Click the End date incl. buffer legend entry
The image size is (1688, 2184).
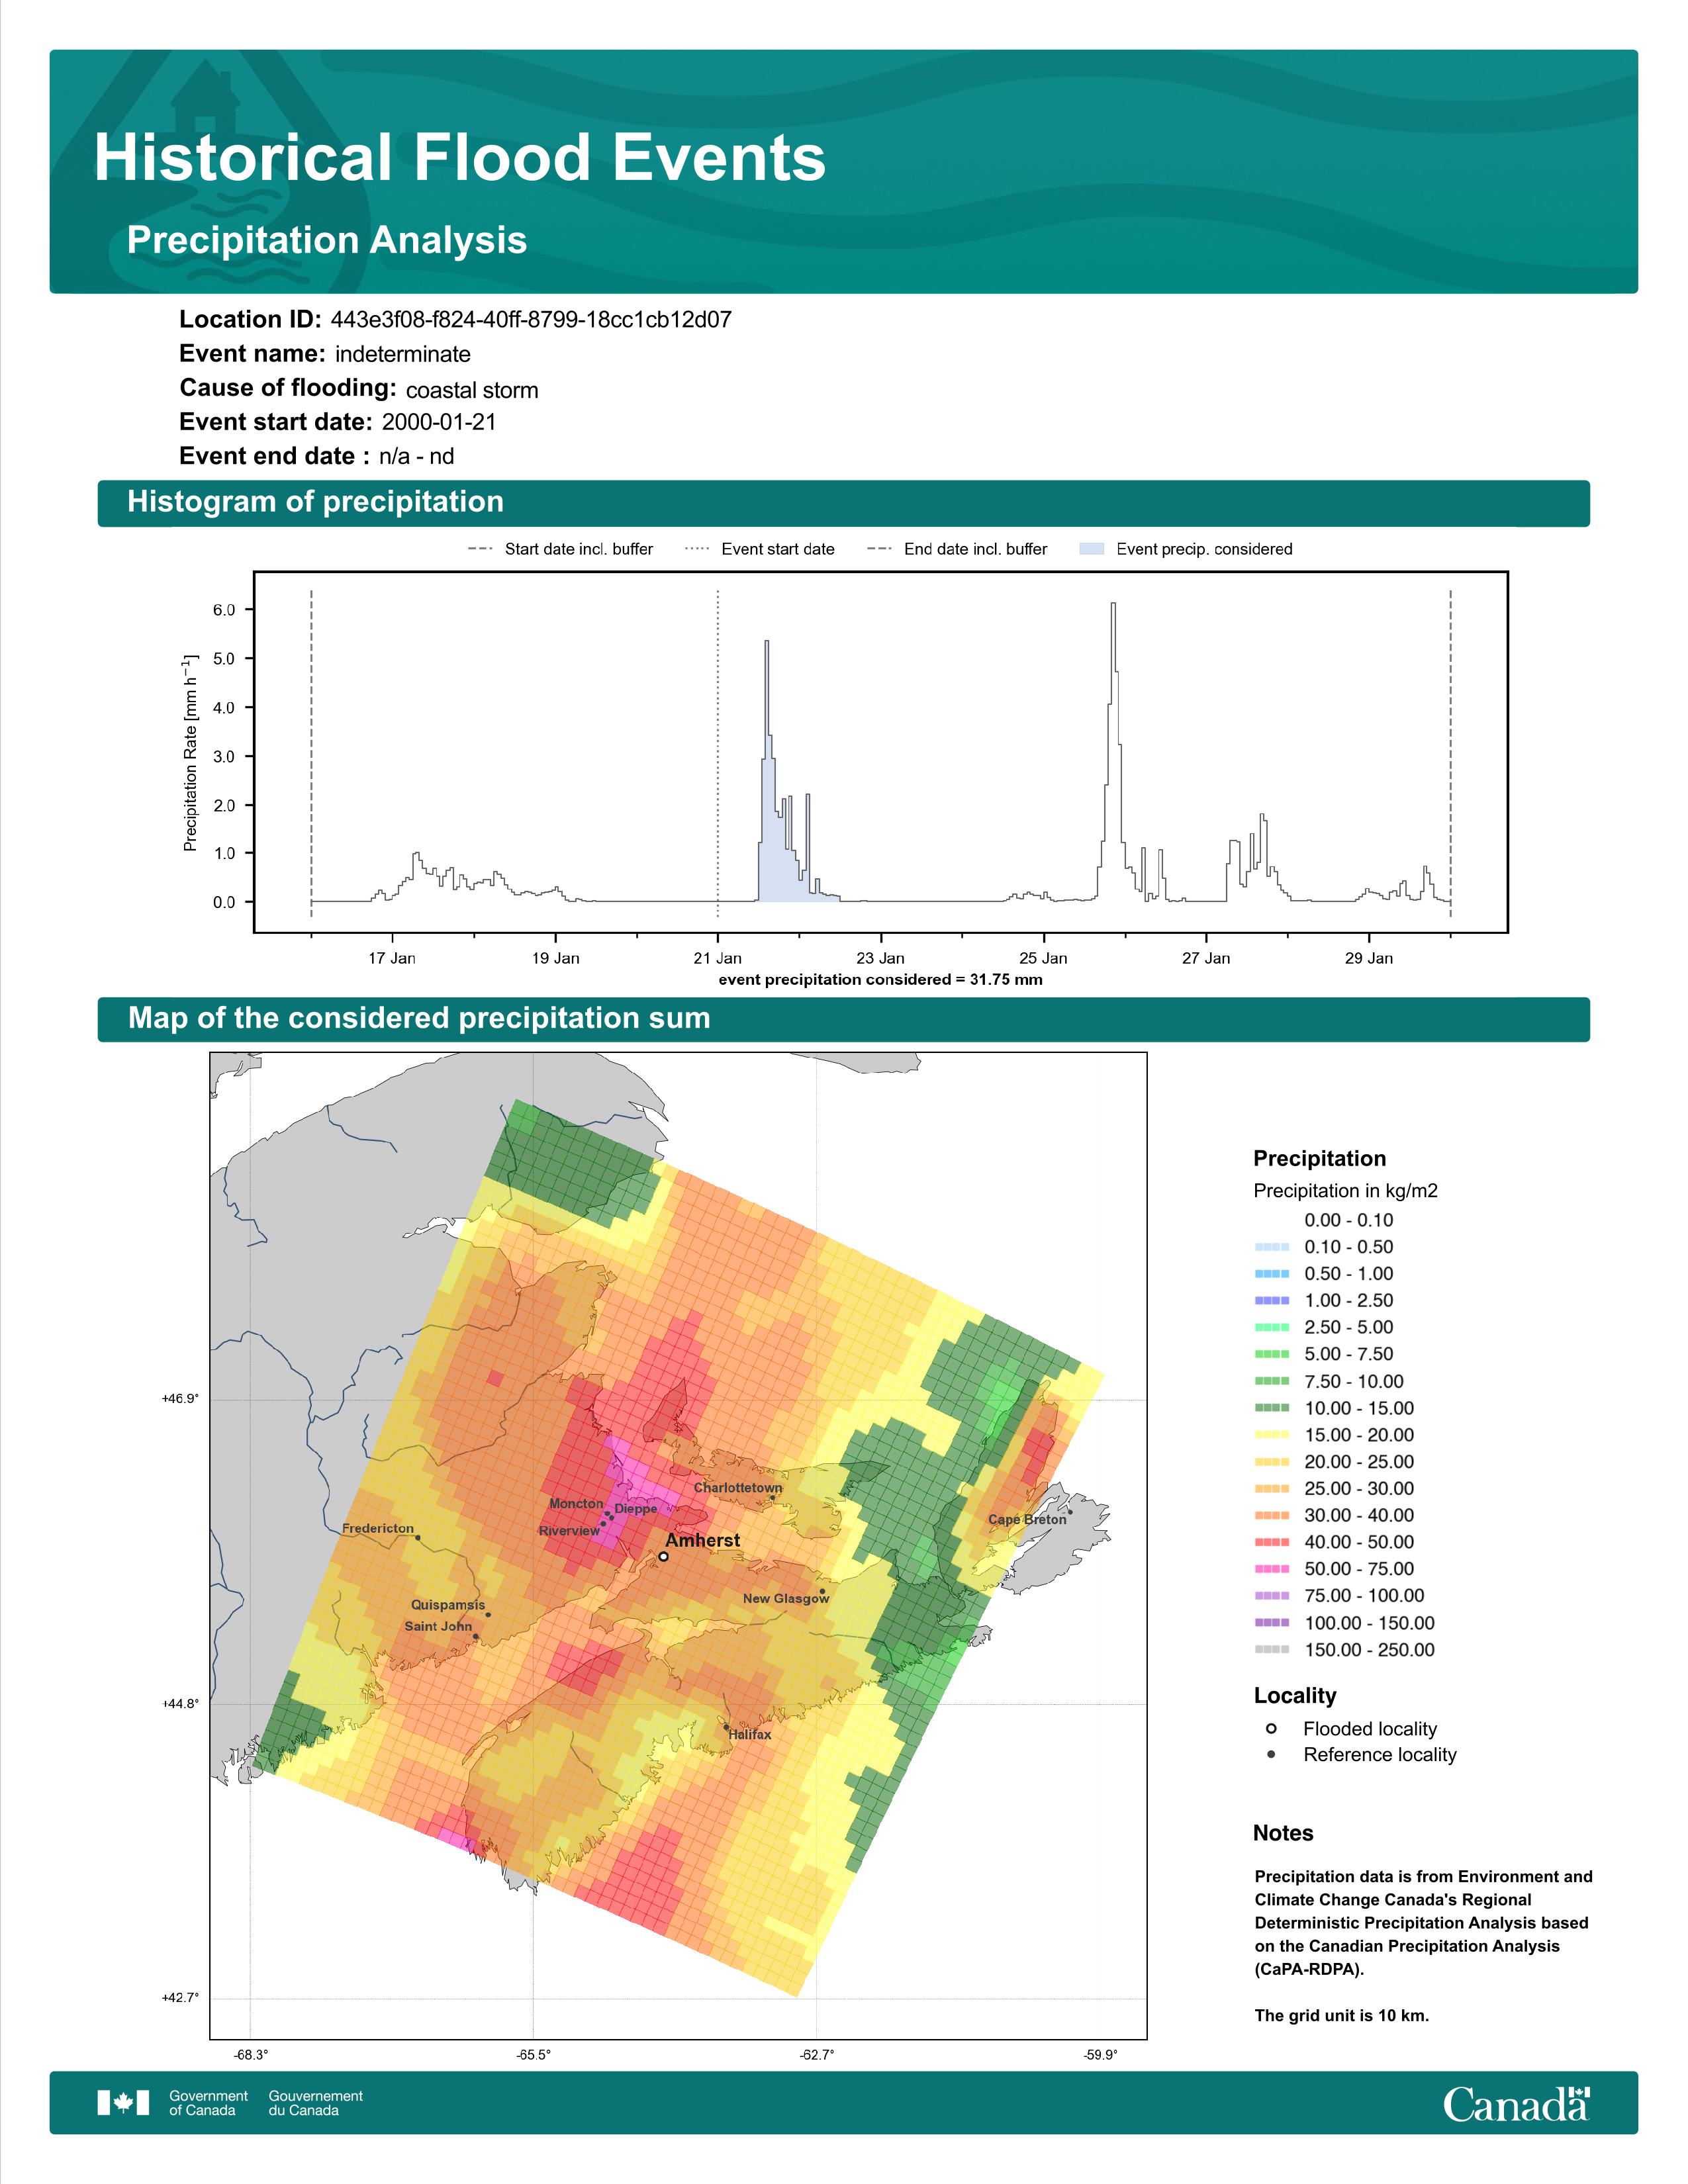tap(957, 549)
